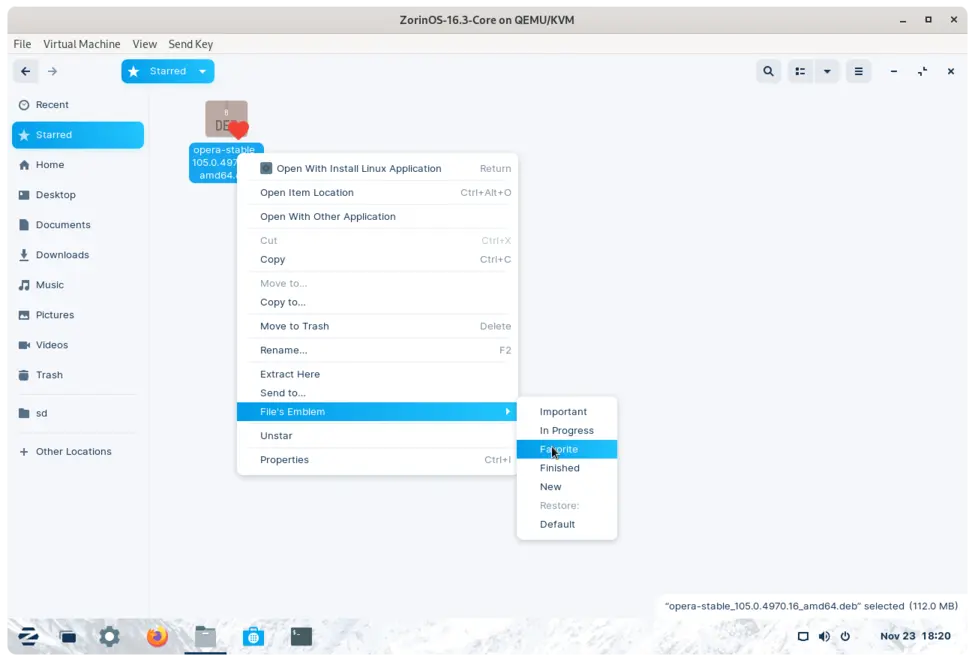The height and width of the screenshot is (662, 975).
Task: Browse Other Locations in sidebar
Action: [x=78, y=451]
